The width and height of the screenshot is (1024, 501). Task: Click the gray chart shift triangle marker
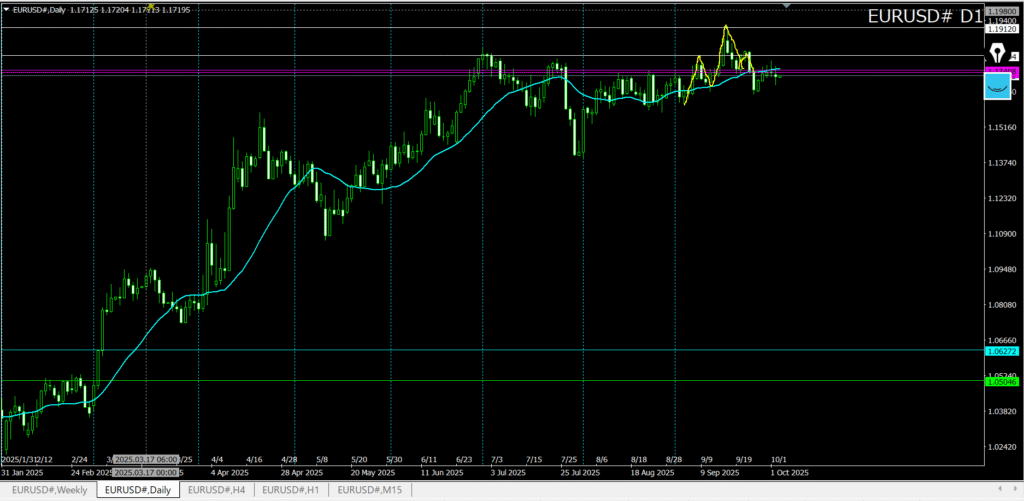pos(787,6)
